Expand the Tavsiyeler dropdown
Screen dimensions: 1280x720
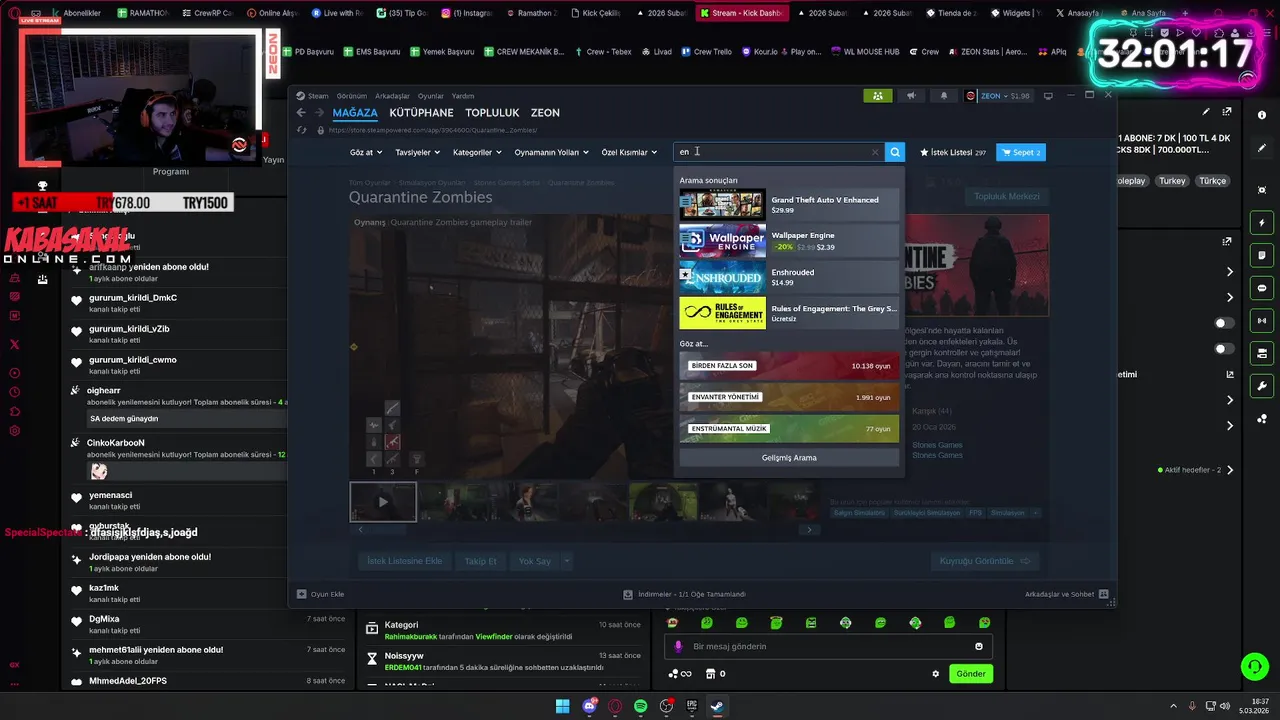(x=418, y=152)
